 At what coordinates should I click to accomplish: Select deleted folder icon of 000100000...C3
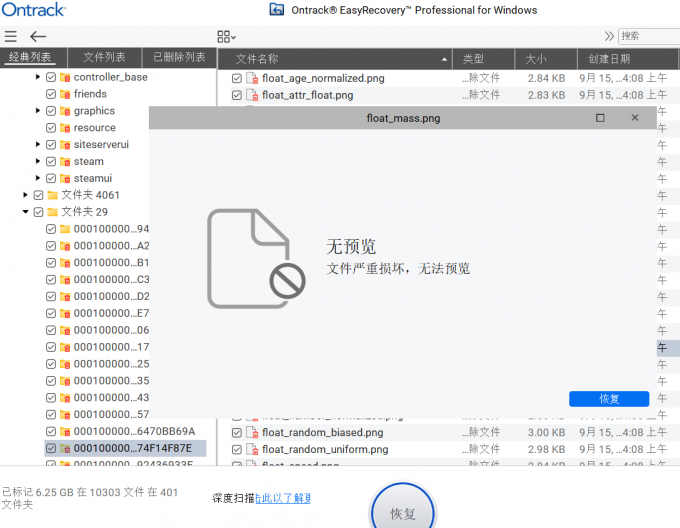pos(65,280)
